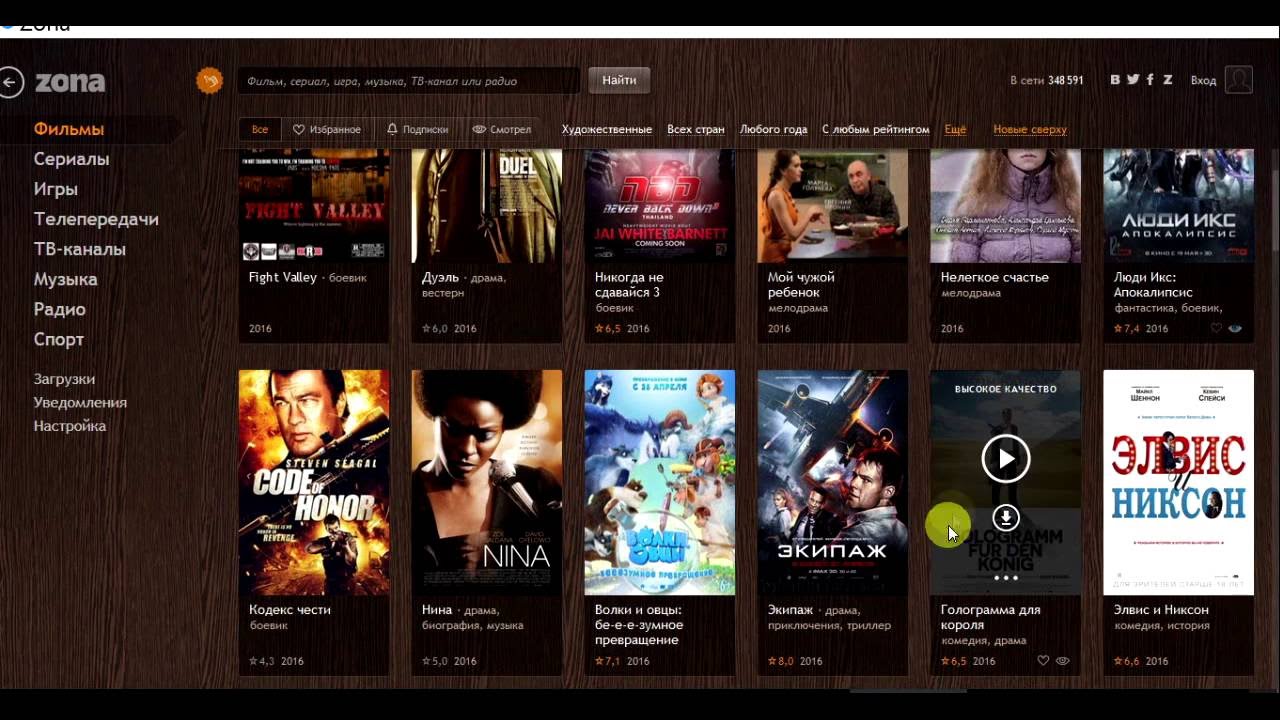Select the Все filter tab
The height and width of the screenshot is (720, 1280).
click(260, 130)
